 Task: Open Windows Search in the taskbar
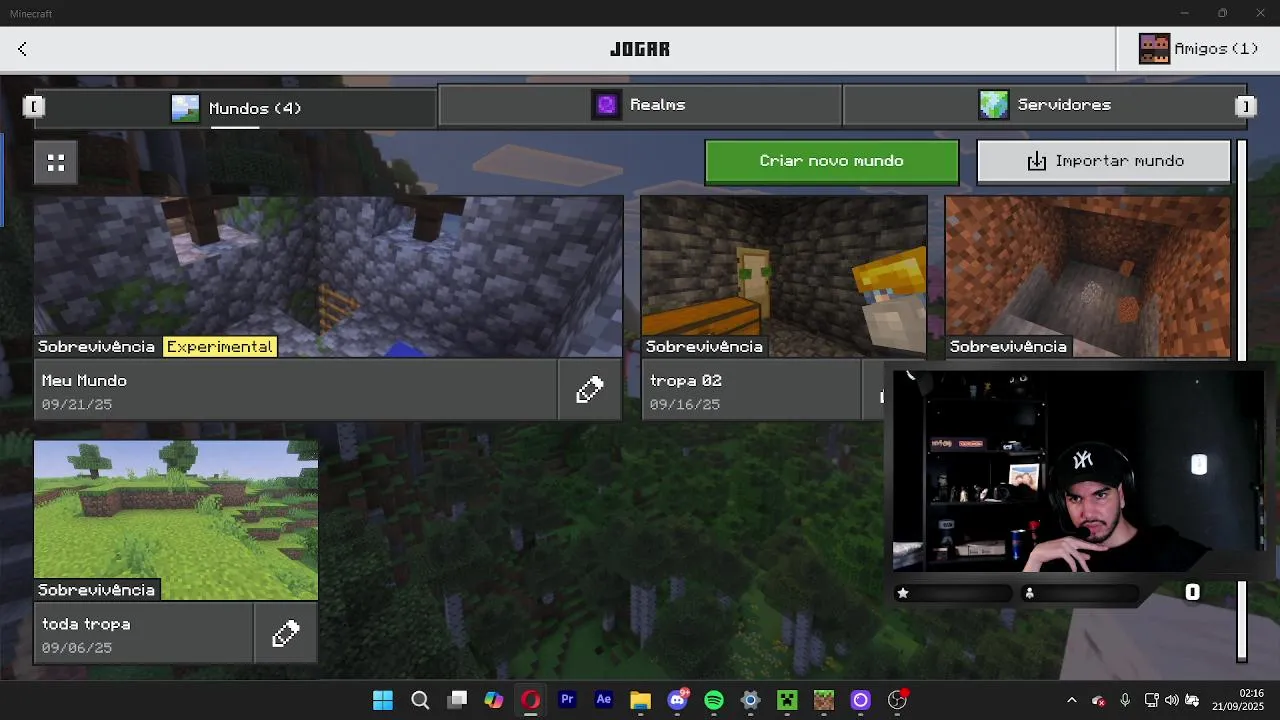click(x=420, y=700)
